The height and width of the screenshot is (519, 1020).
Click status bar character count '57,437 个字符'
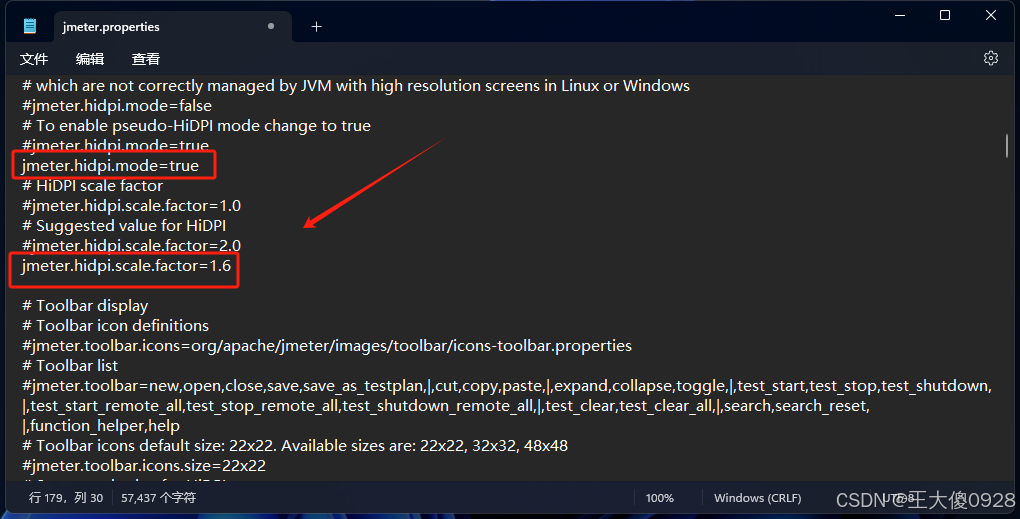(x=158, y=498)
